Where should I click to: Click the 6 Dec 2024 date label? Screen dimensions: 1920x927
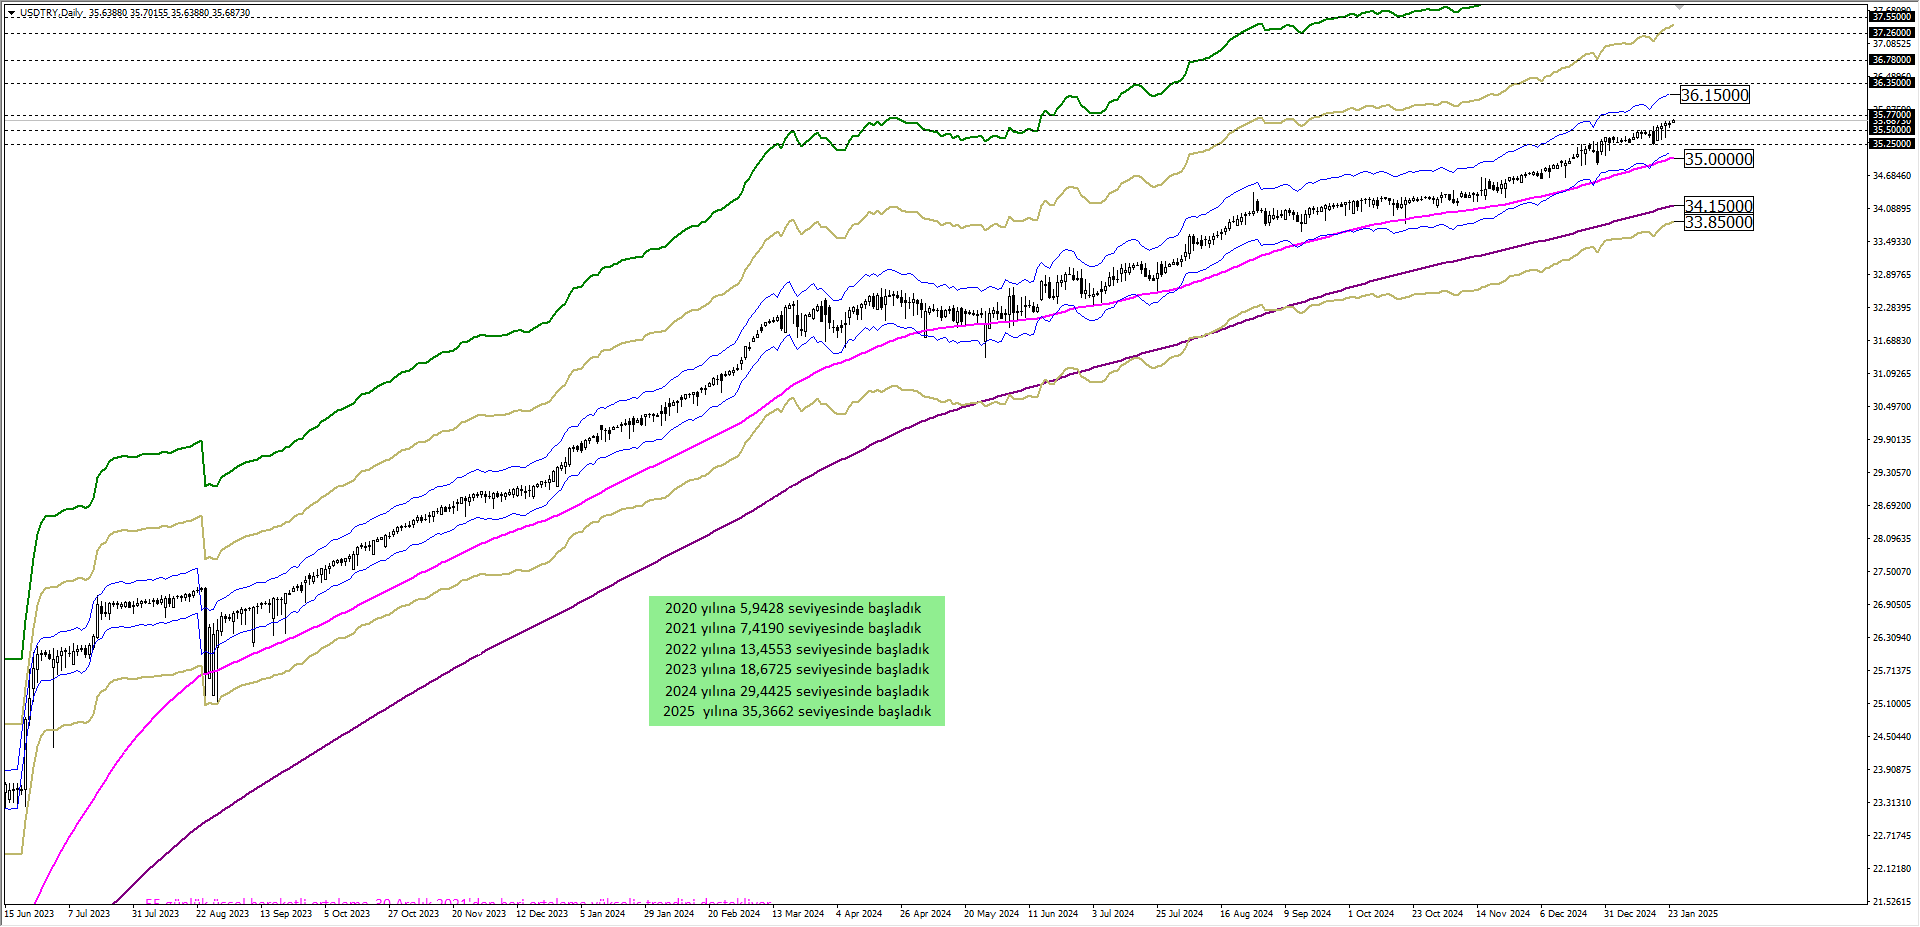click(1563, 913)
